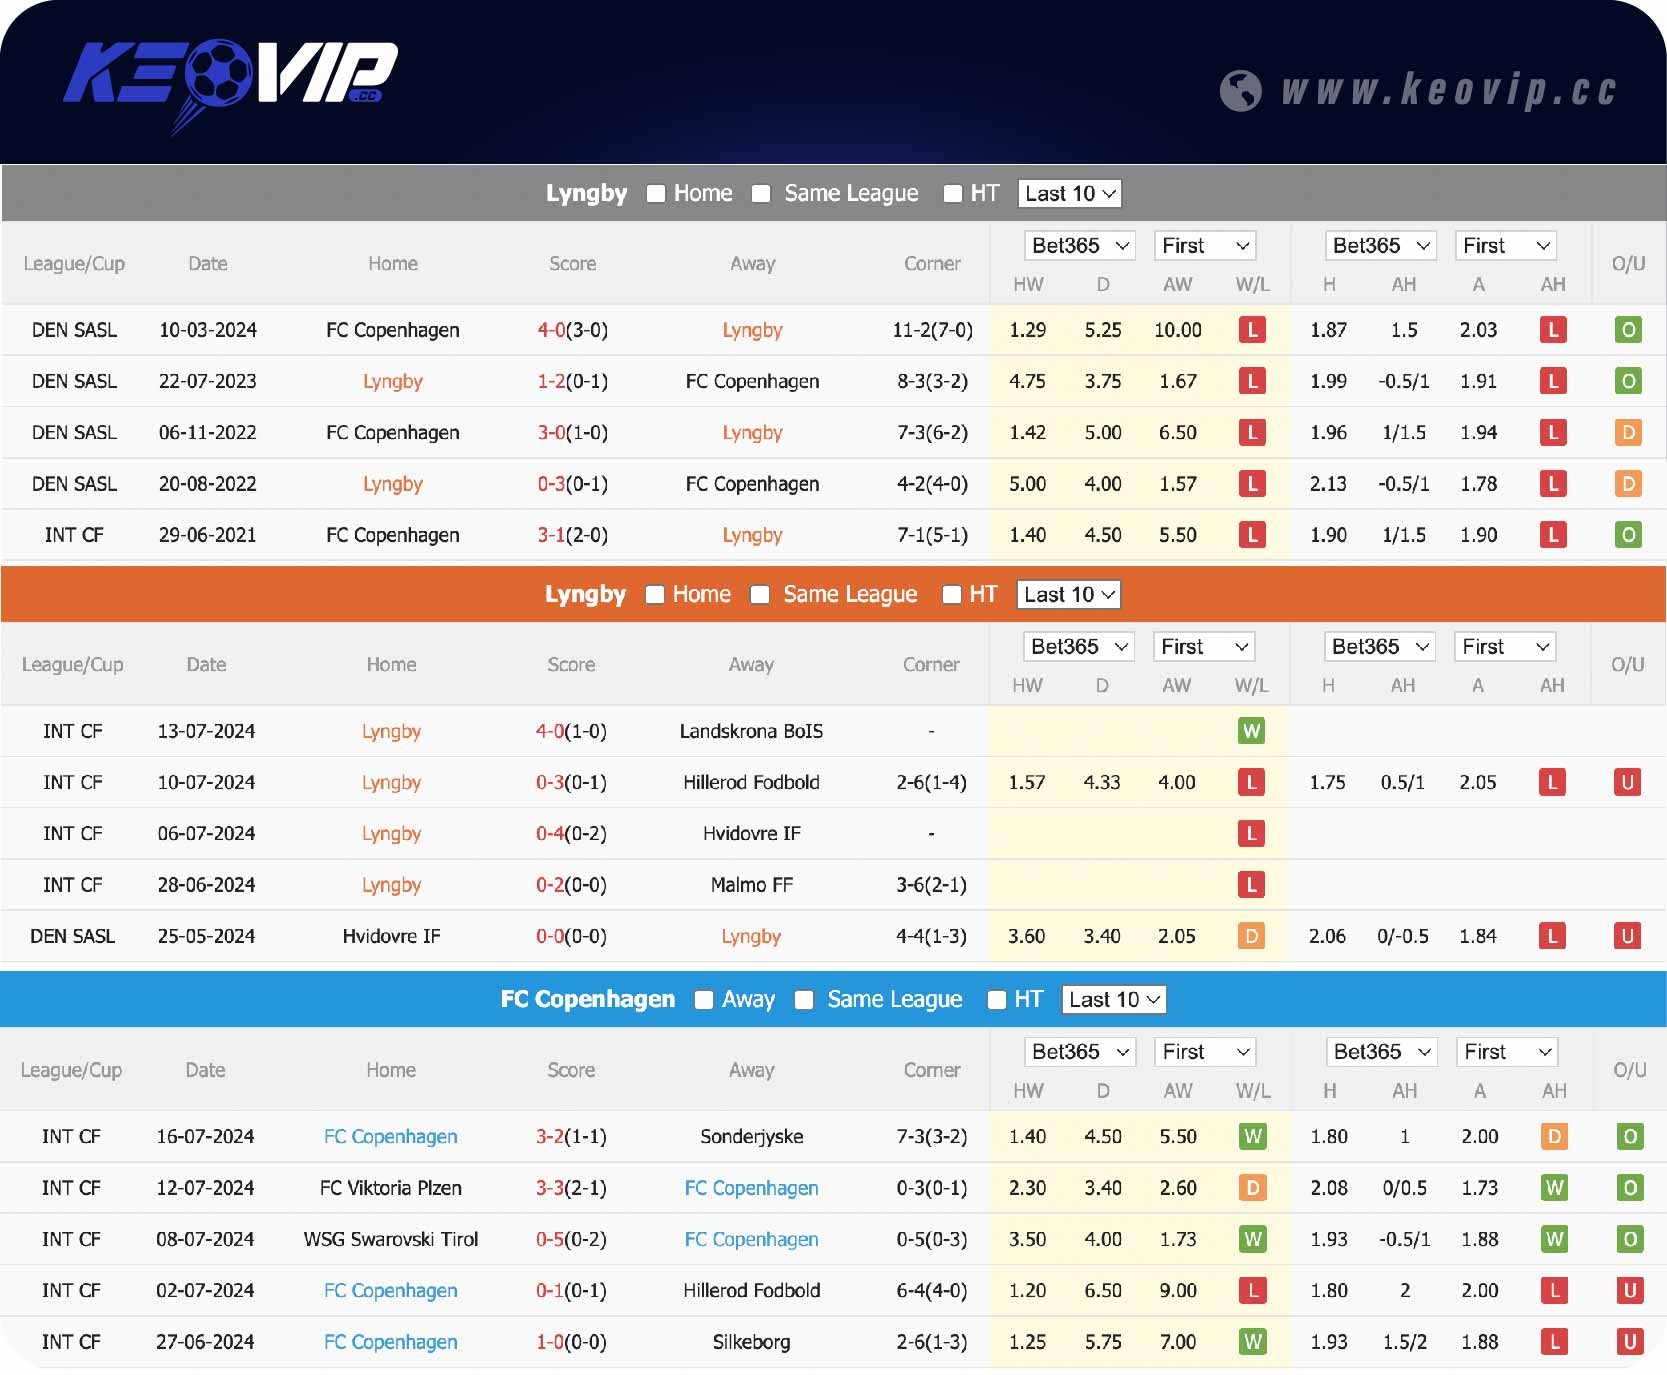Screen dimensions: 1667x1375
Task: Click the 4-0(3-0) score in first row
Action: click(x=572, y=330)
